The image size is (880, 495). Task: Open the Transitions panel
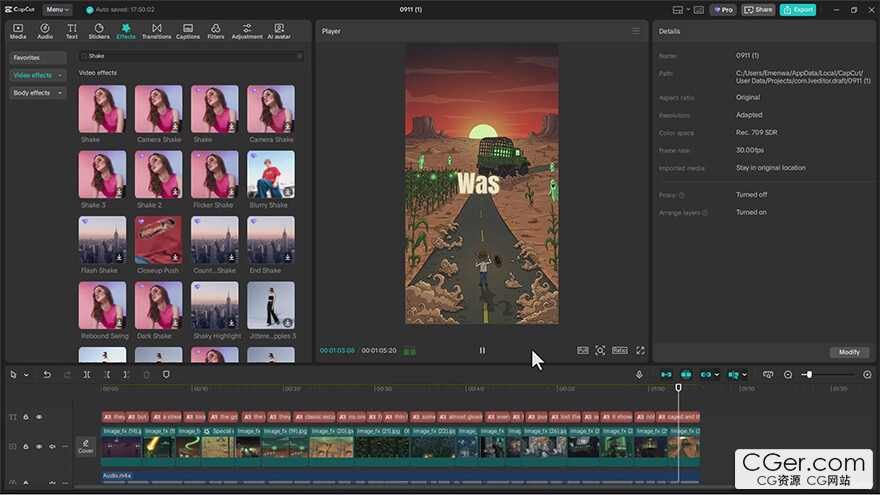click(x=156, y=30)
